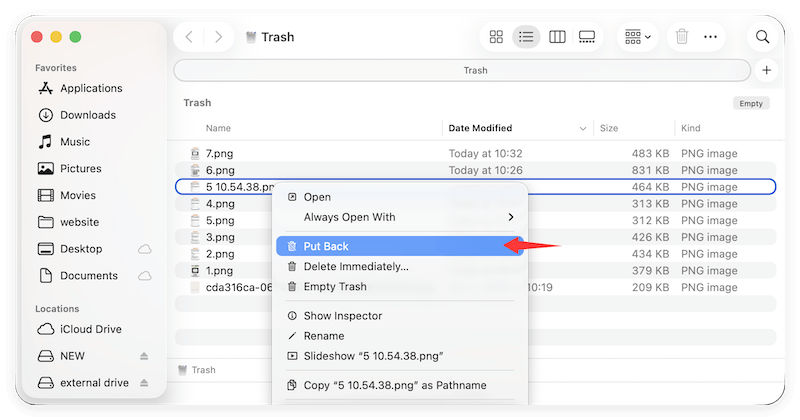Expand the Always Open With submenu
This screenshot has width=800, height=420.
click(x=399, y=217)
